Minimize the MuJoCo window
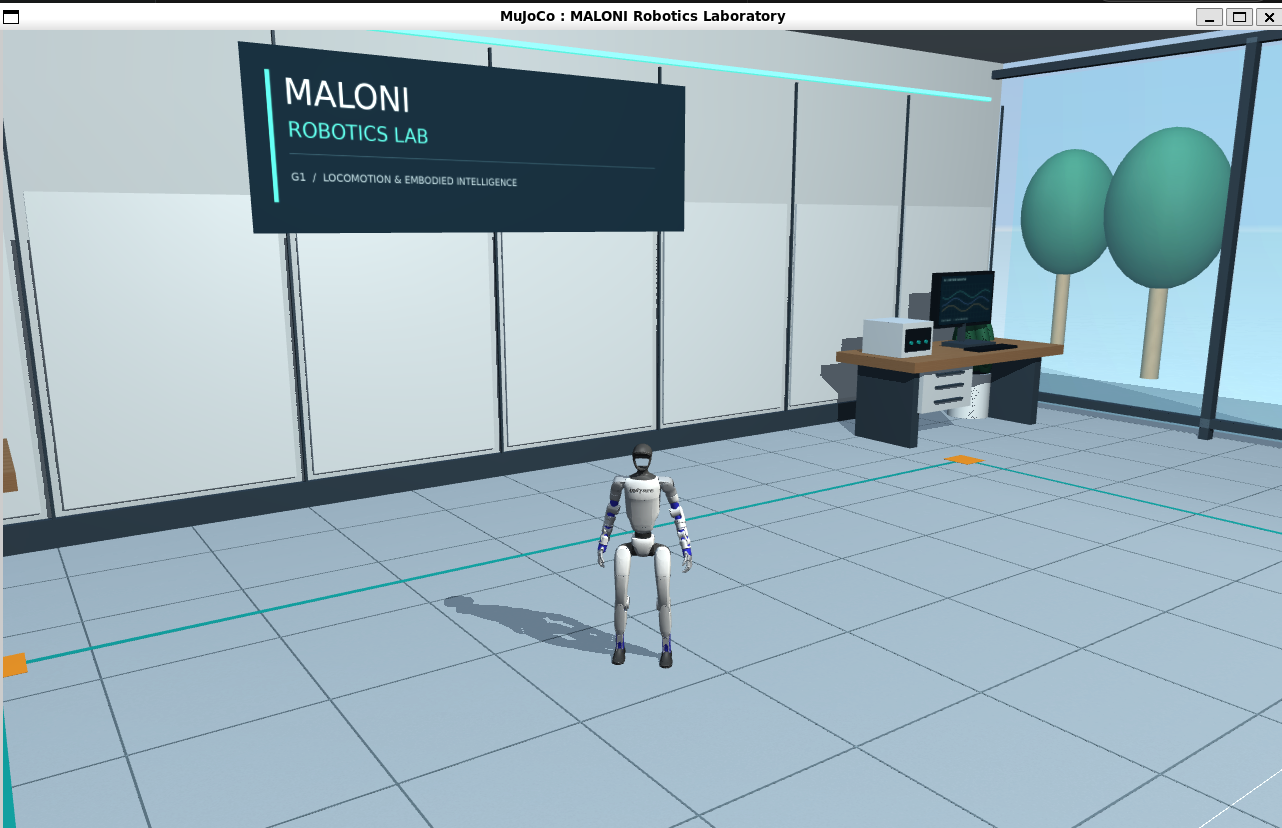The height and width of the screenshot is (828, 1282). tap(1210, 16)
